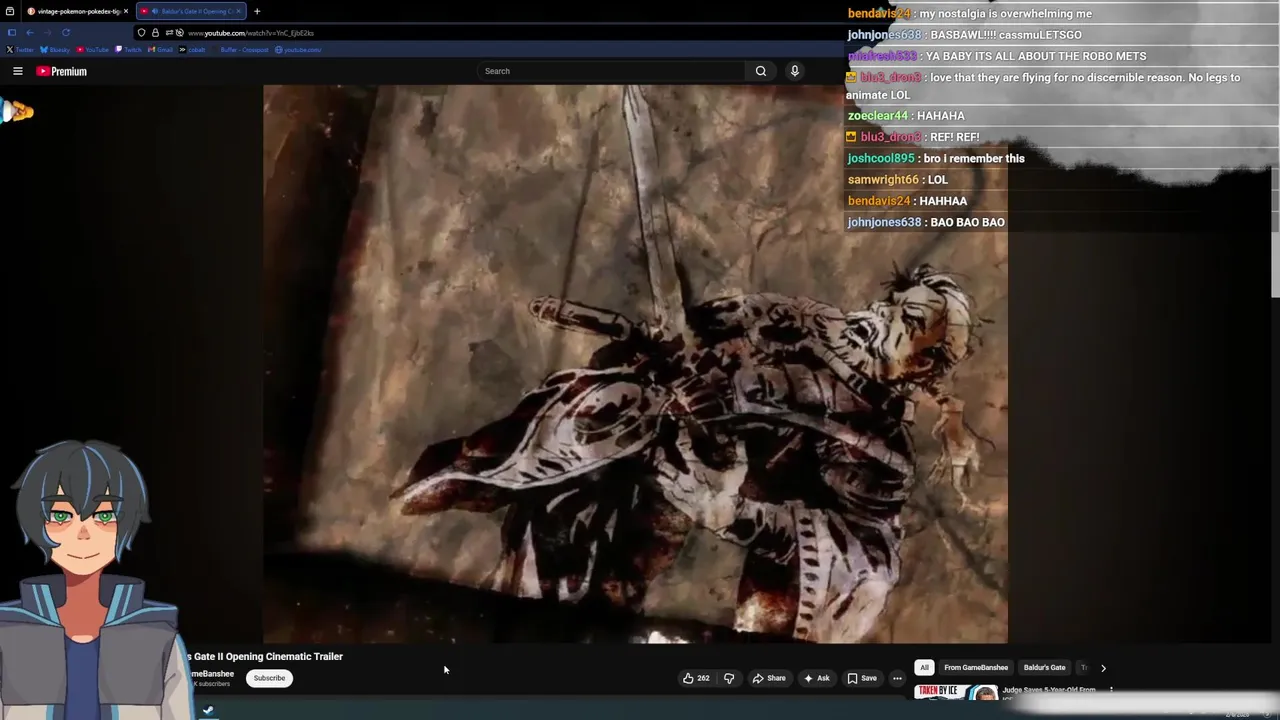The width and height of the screenshot is (1280, 720).
Task: Open Judge Saves 5-Year-Old video thumbnail
Action: click(956, 692)
